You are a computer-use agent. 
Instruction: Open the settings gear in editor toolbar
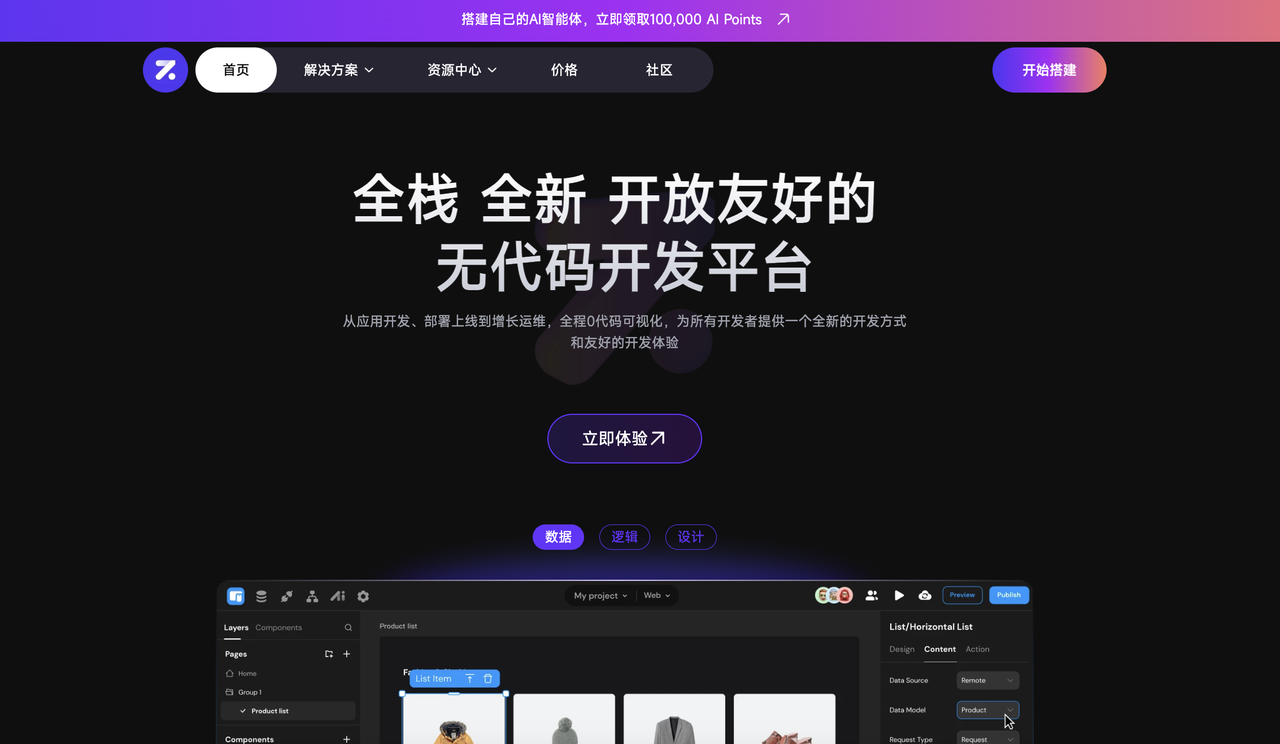pyautogui.click(x=363, y=596)
